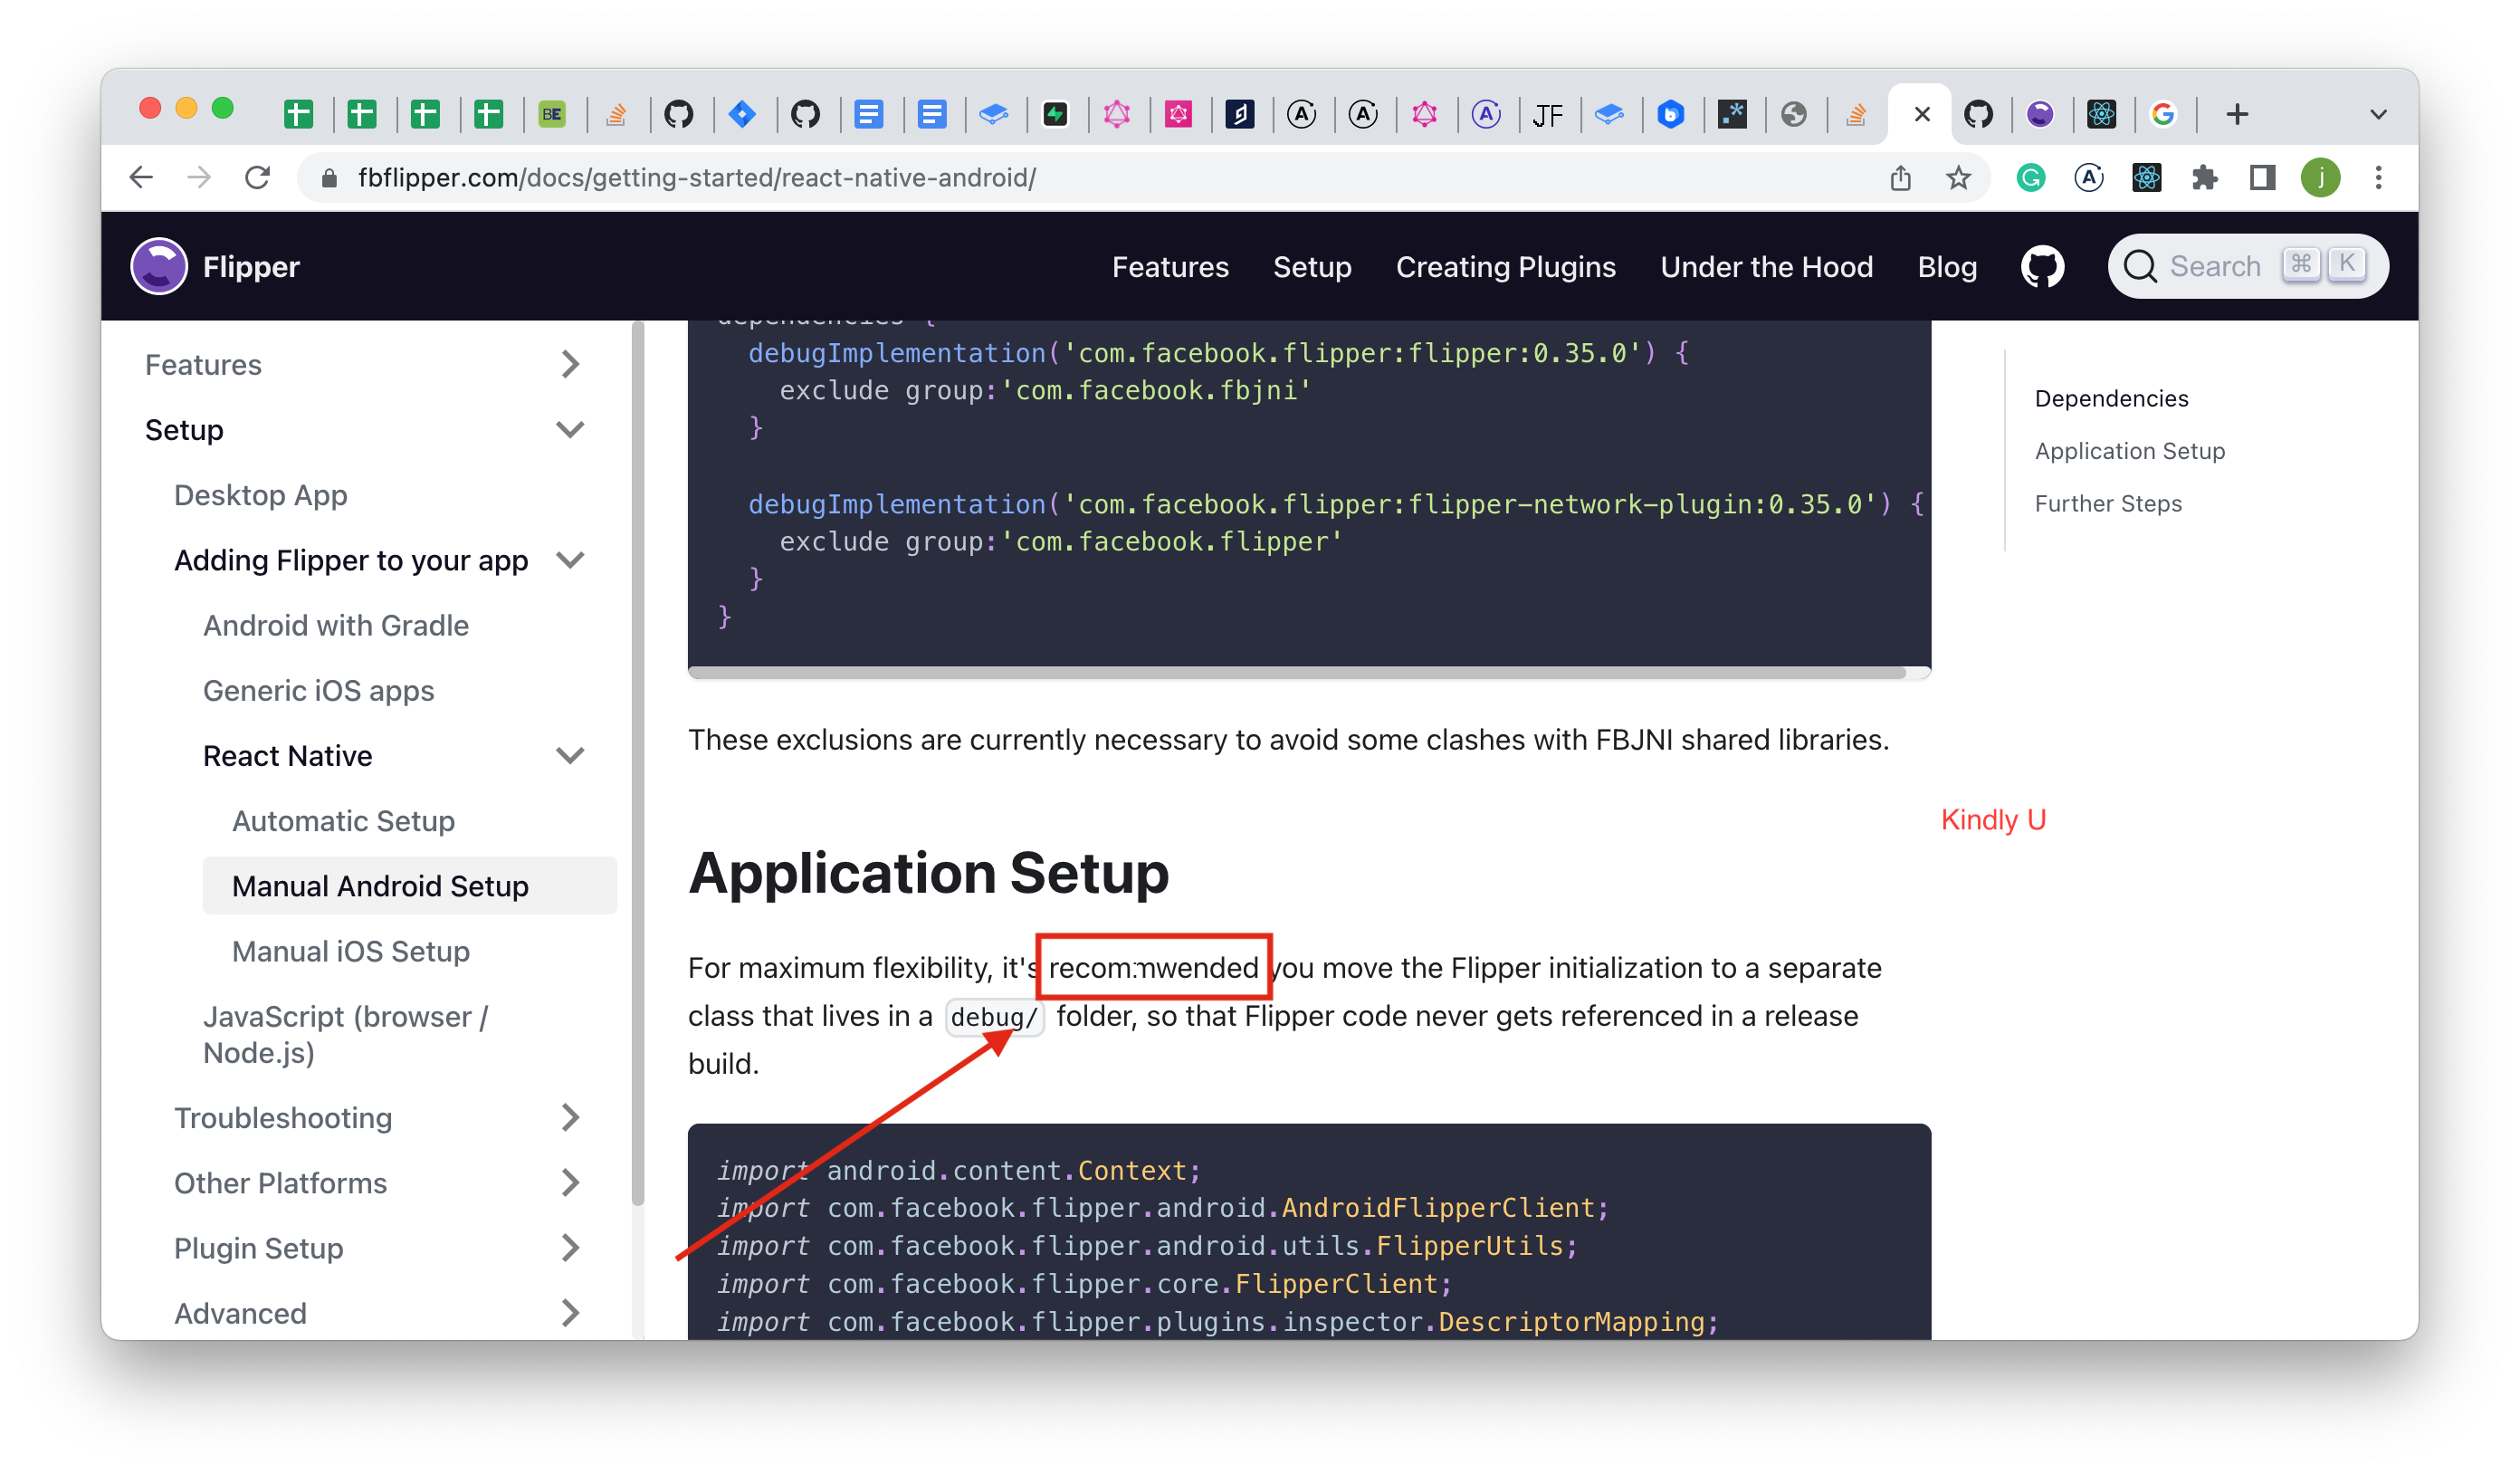Click the code block horizontal scrollbar
2520x1474 pixels.
1296,672
